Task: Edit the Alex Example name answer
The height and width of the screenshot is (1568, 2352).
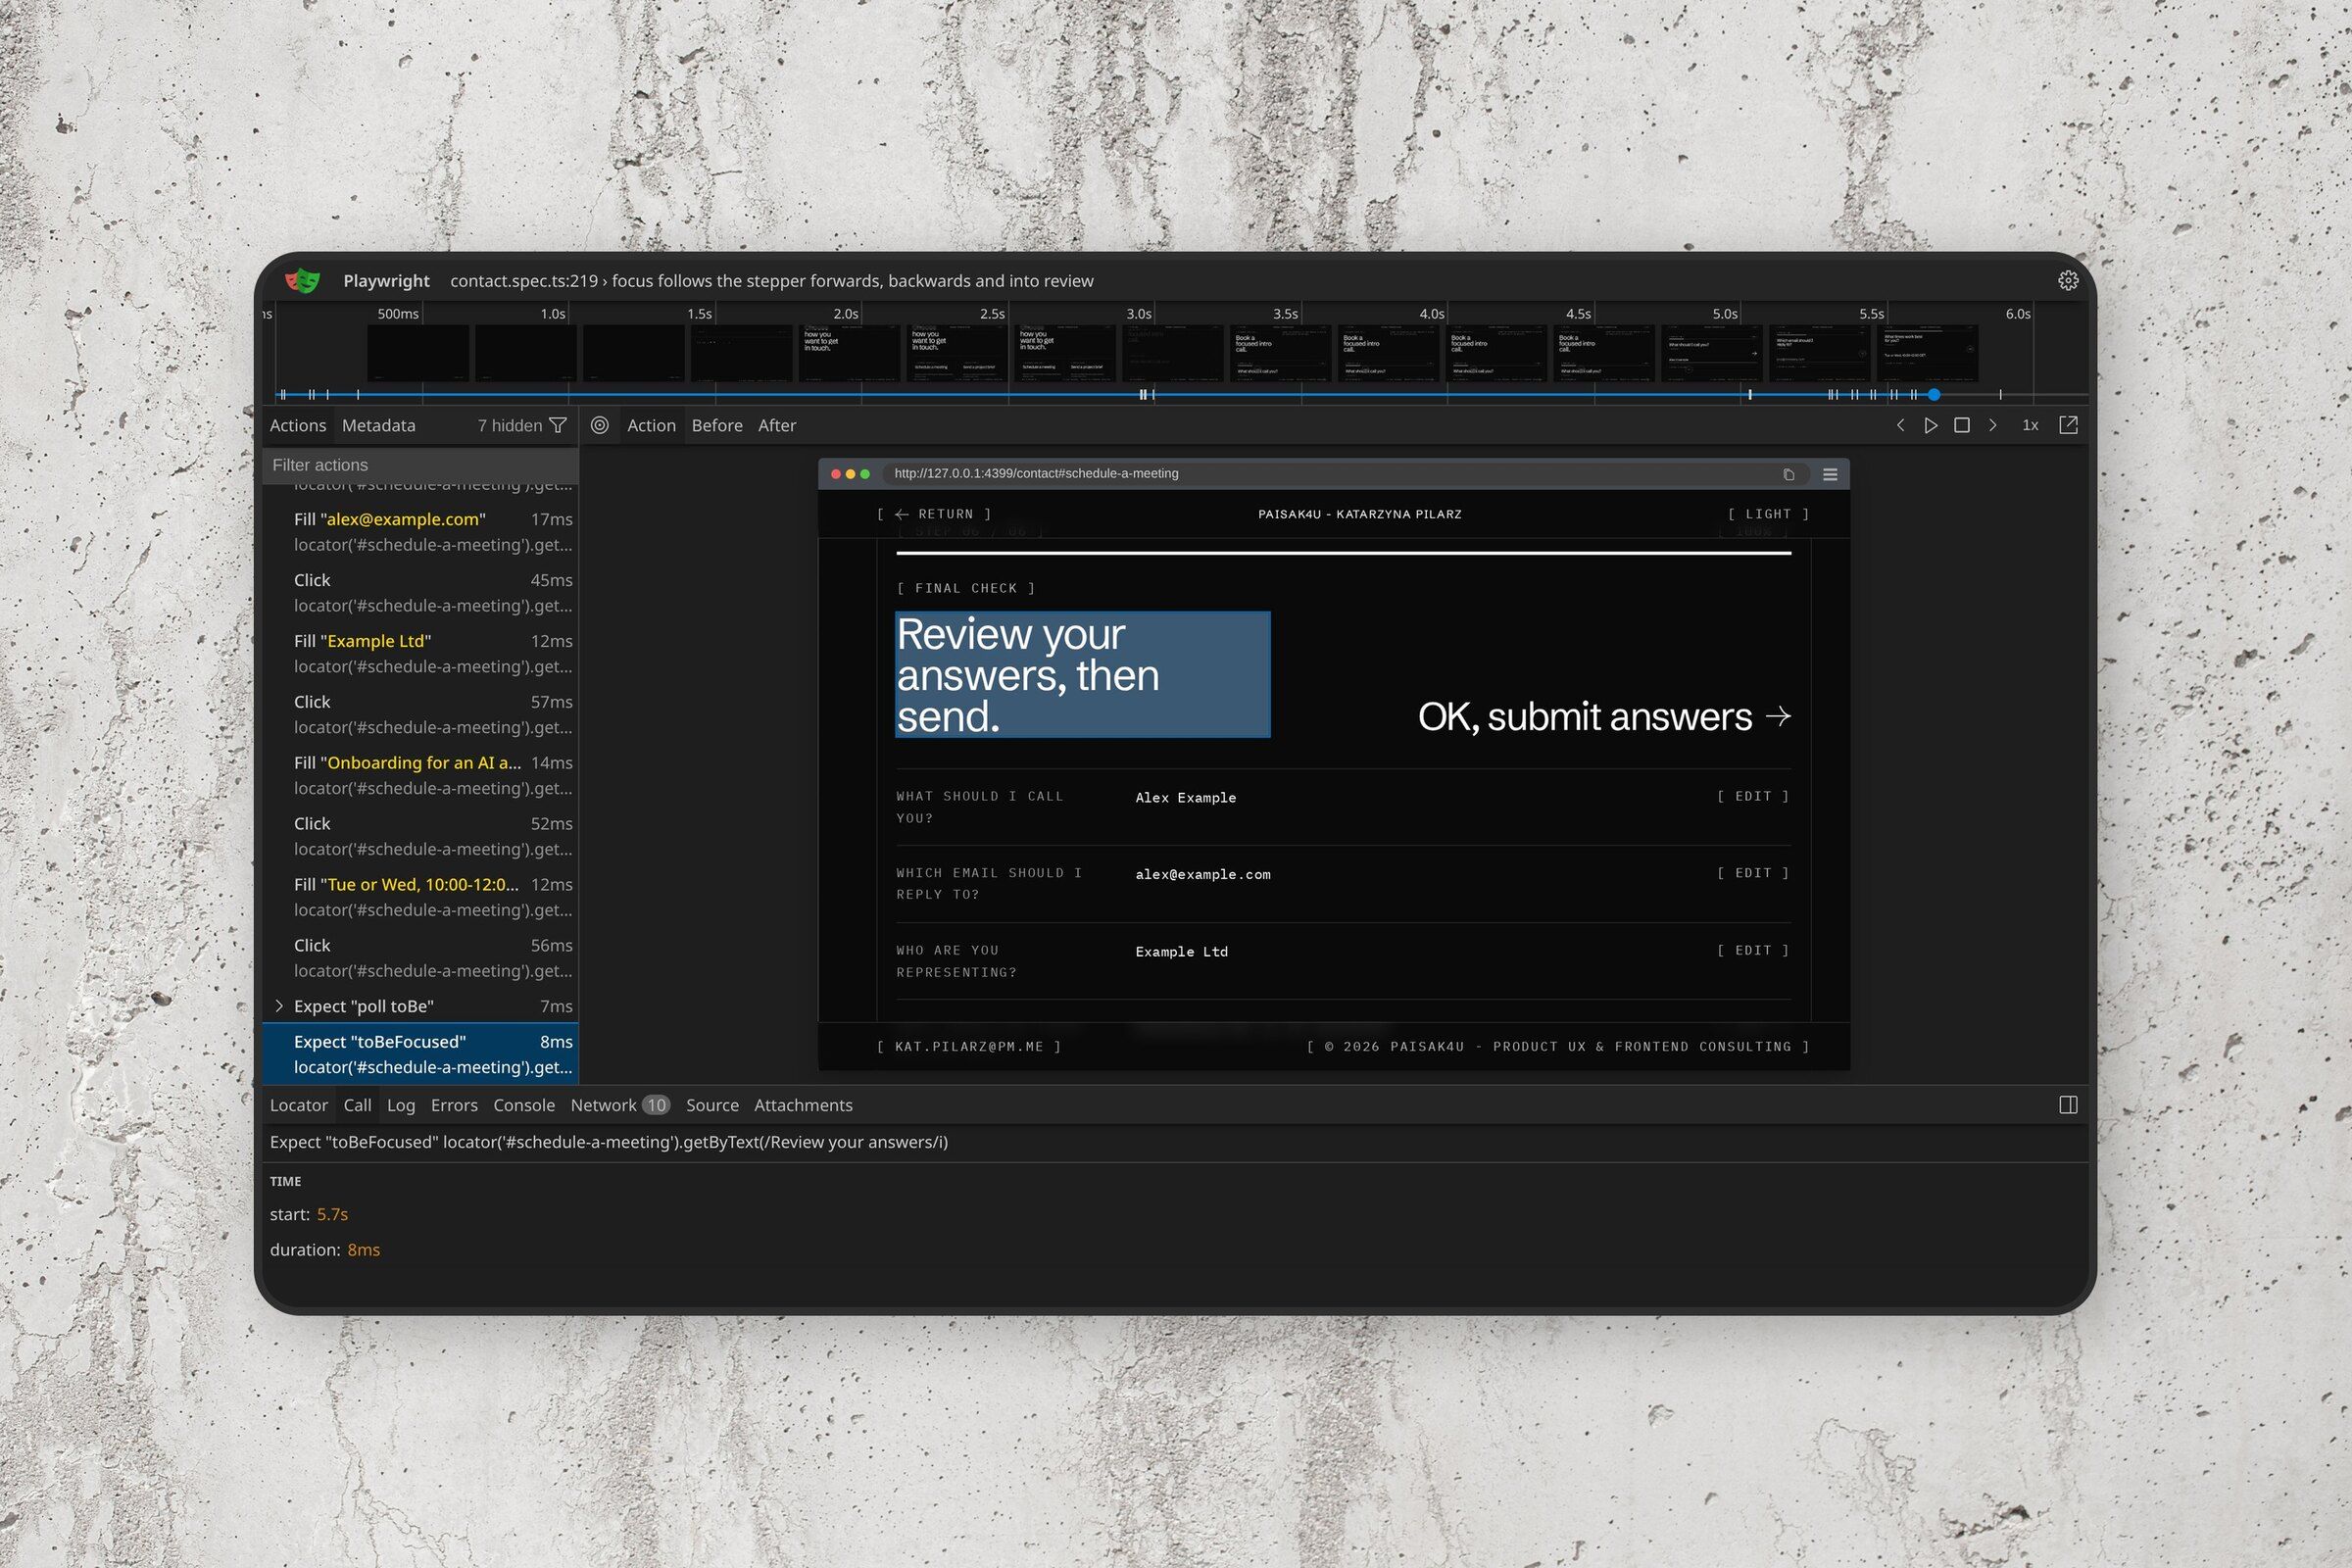Action: 1752,796
